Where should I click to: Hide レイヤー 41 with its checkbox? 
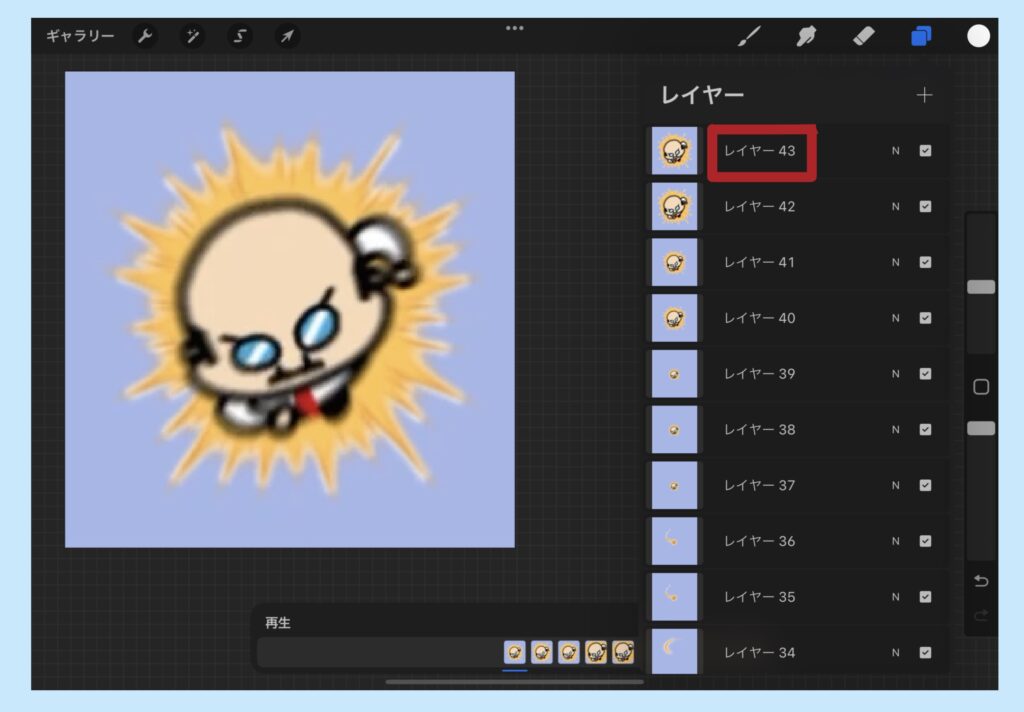[x=925, y=262]
